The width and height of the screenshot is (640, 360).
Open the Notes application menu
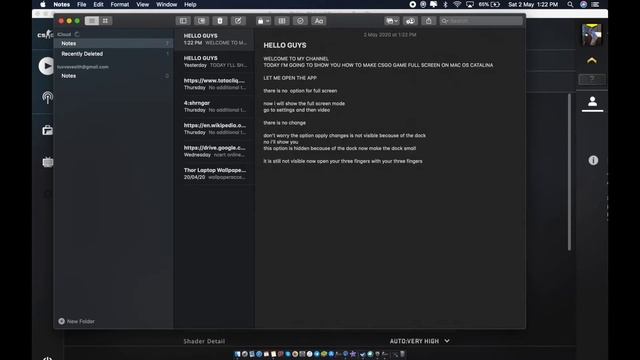point(62,4)
